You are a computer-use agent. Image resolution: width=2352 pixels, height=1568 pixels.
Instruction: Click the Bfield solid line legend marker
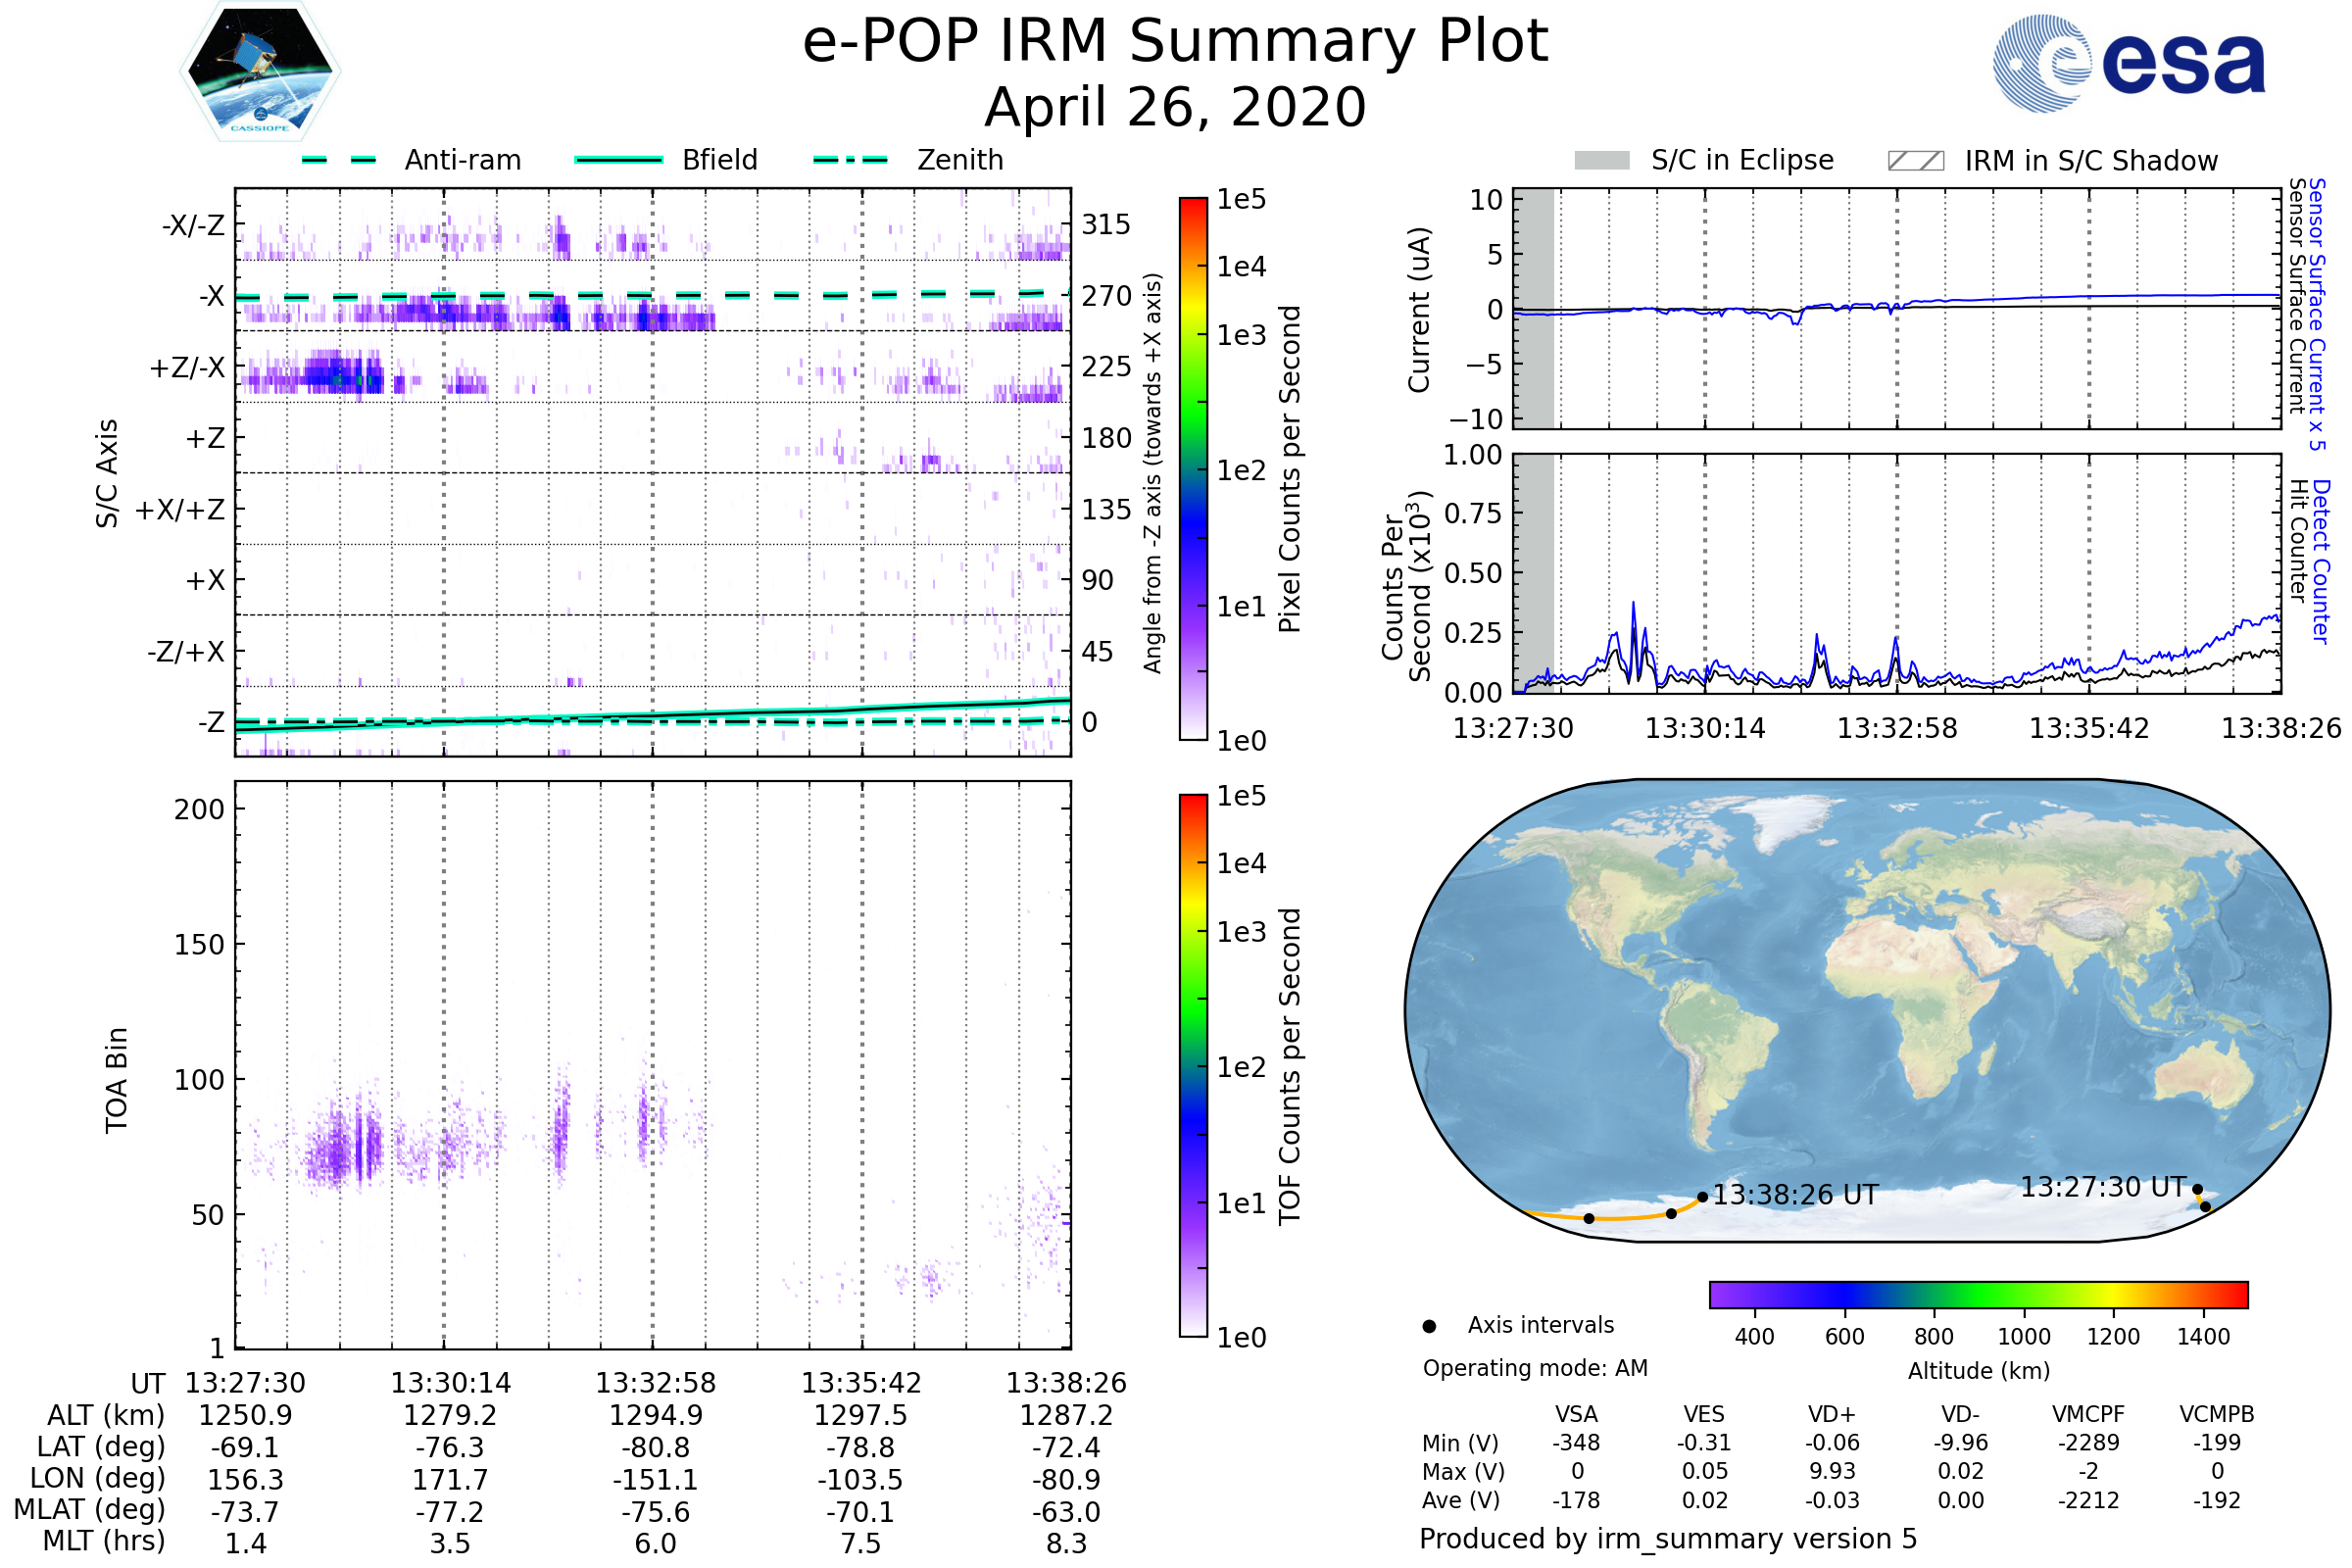click(618, 160)
